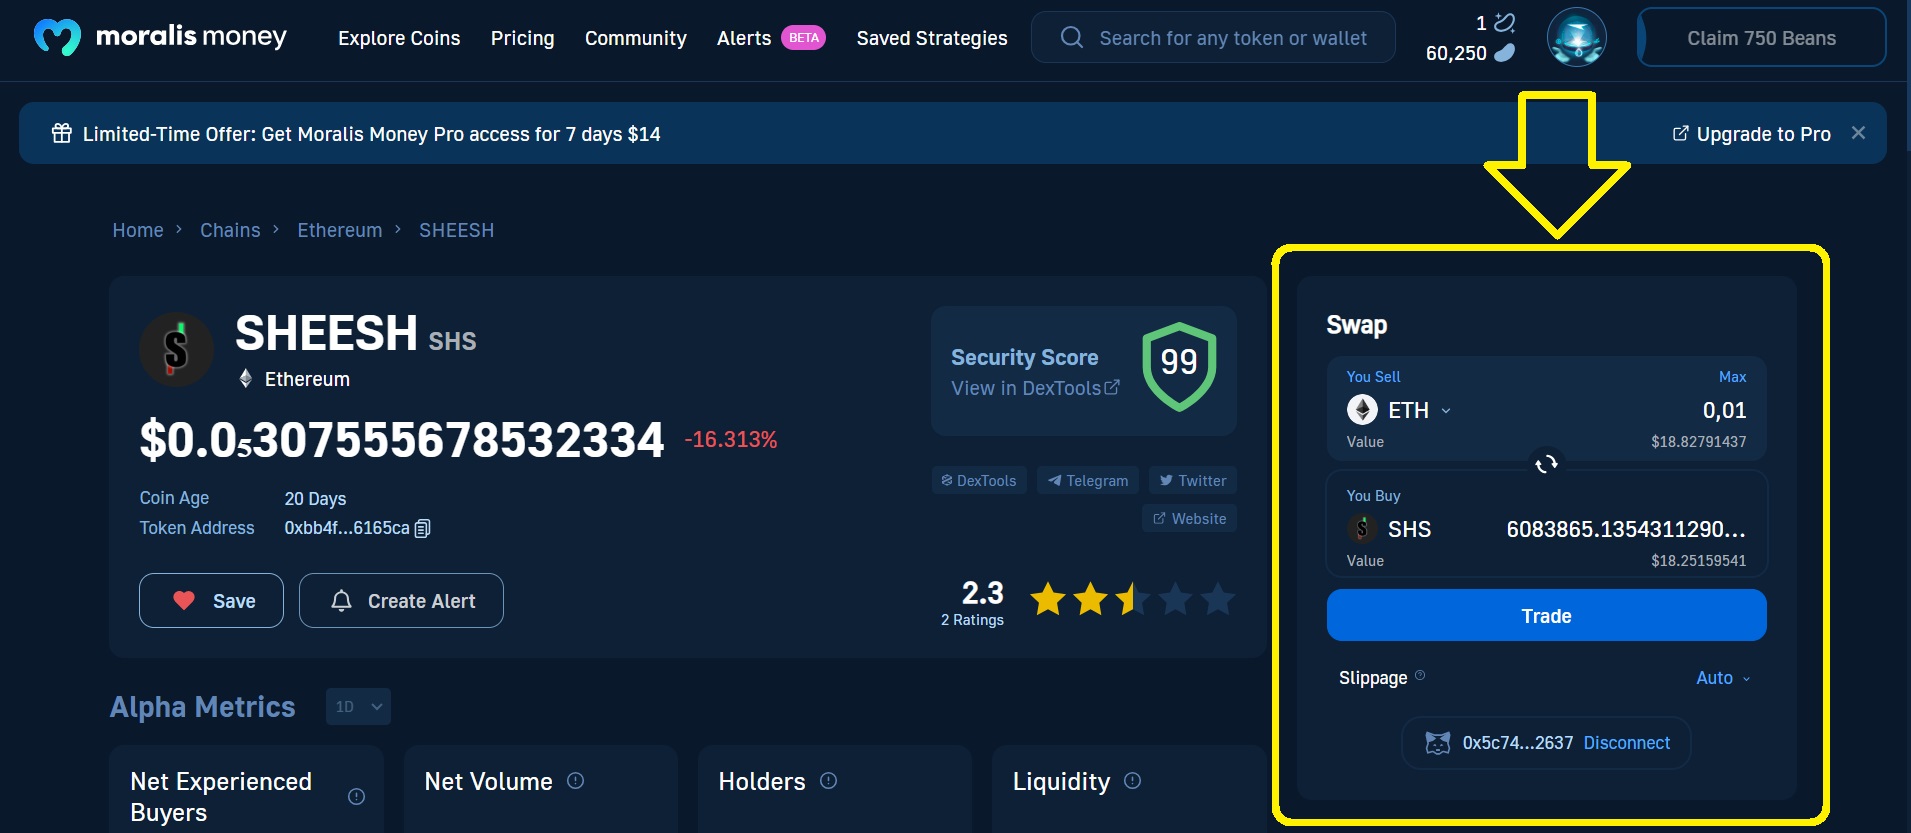Open the Telegram link
Image resolution: width=1911 pixels, height=833 pixels.
click(1088, 480)
